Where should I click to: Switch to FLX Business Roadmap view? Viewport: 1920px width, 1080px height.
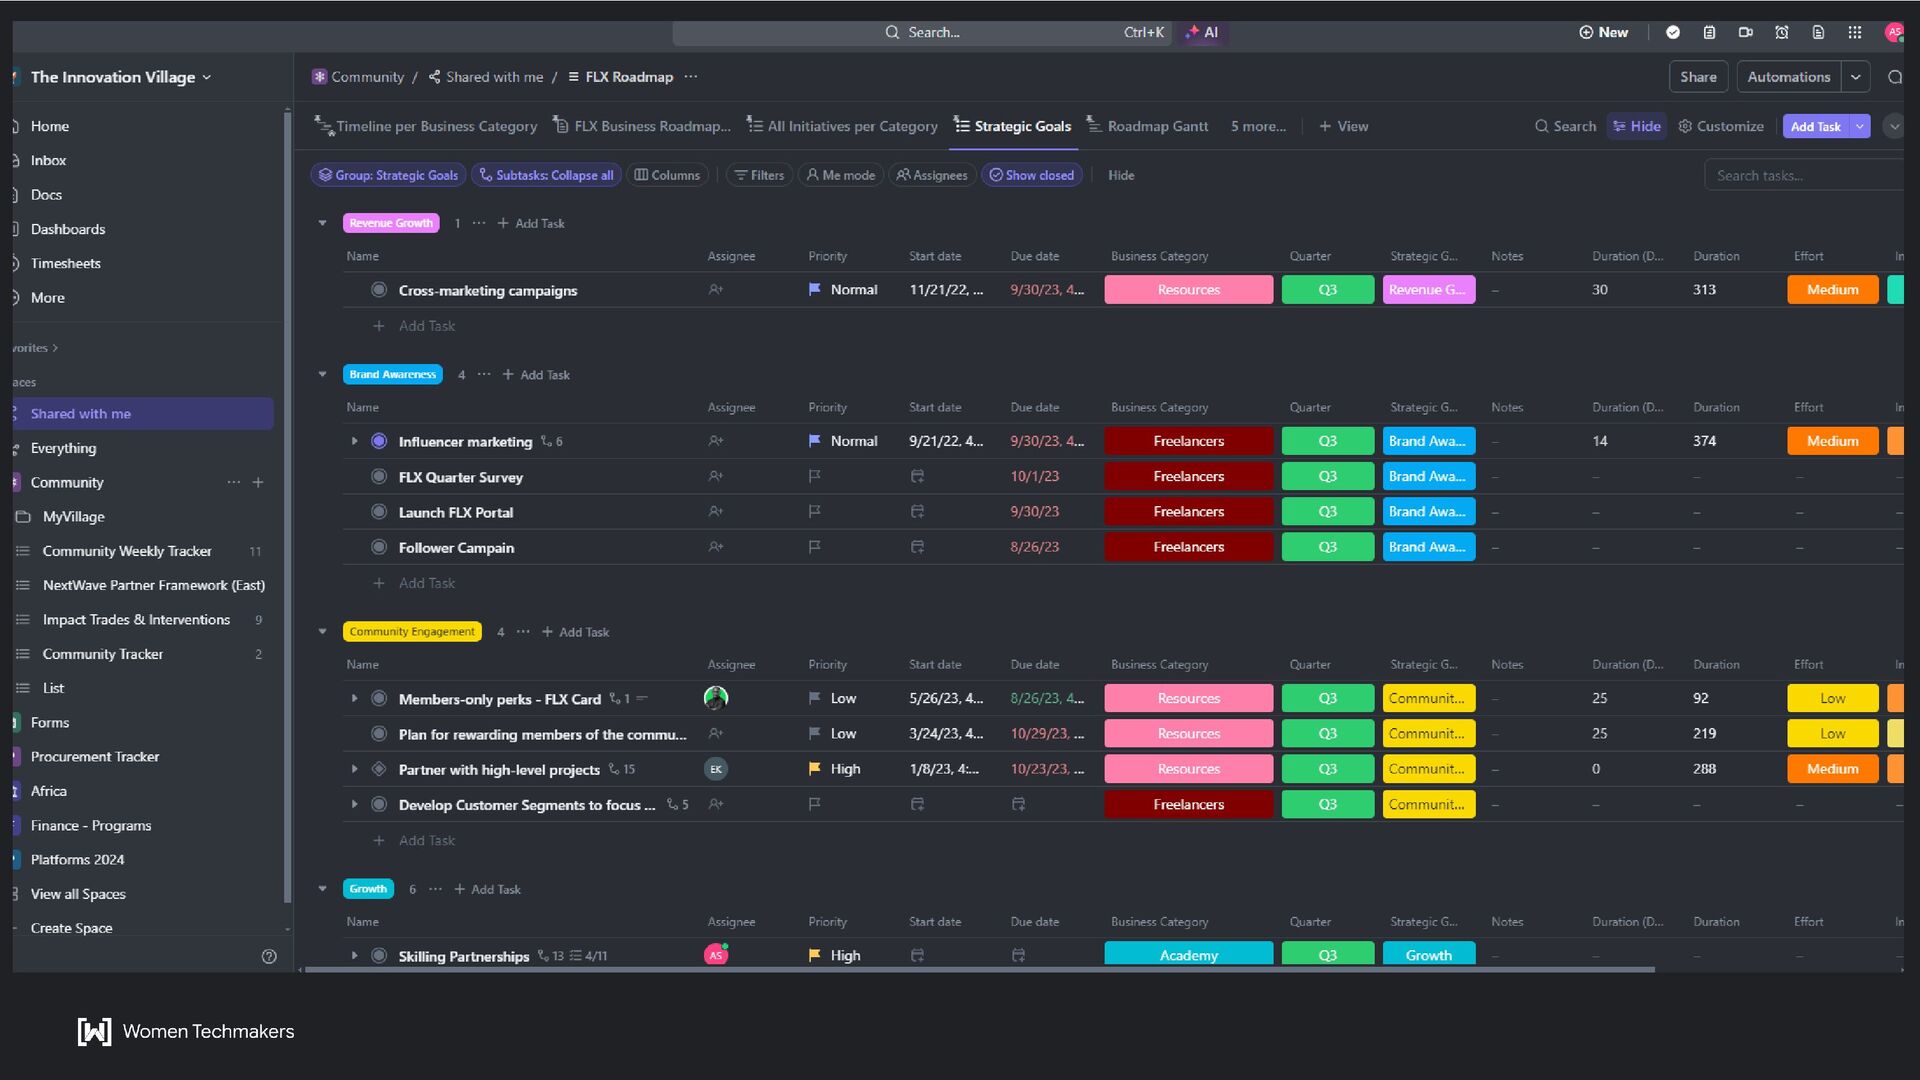(642, 126)
